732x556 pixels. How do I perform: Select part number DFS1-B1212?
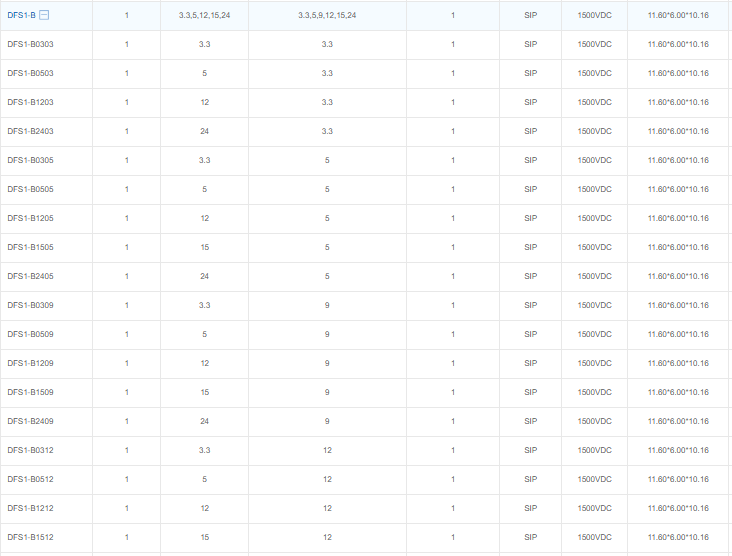pos(30,508)
